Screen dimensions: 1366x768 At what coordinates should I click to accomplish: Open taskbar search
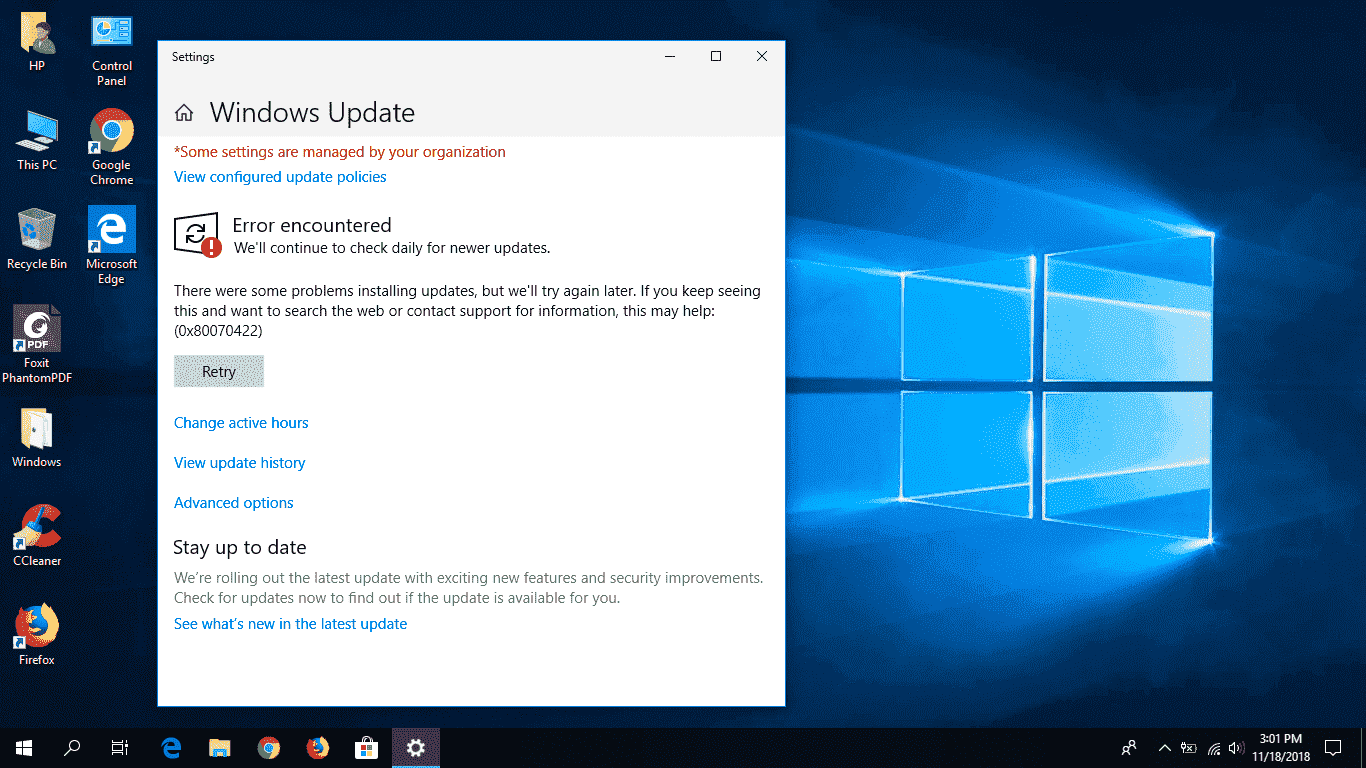(x=72, y=747)
